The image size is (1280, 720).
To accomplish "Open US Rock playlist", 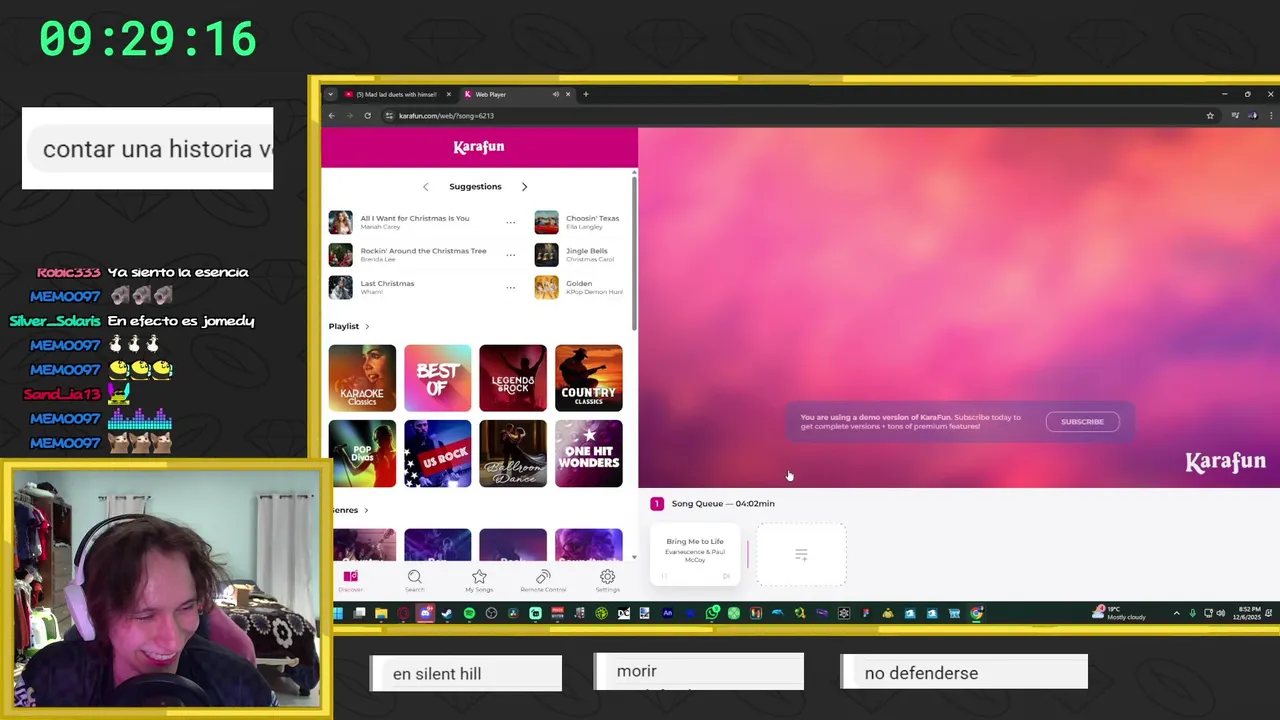I will click(437, 453).
